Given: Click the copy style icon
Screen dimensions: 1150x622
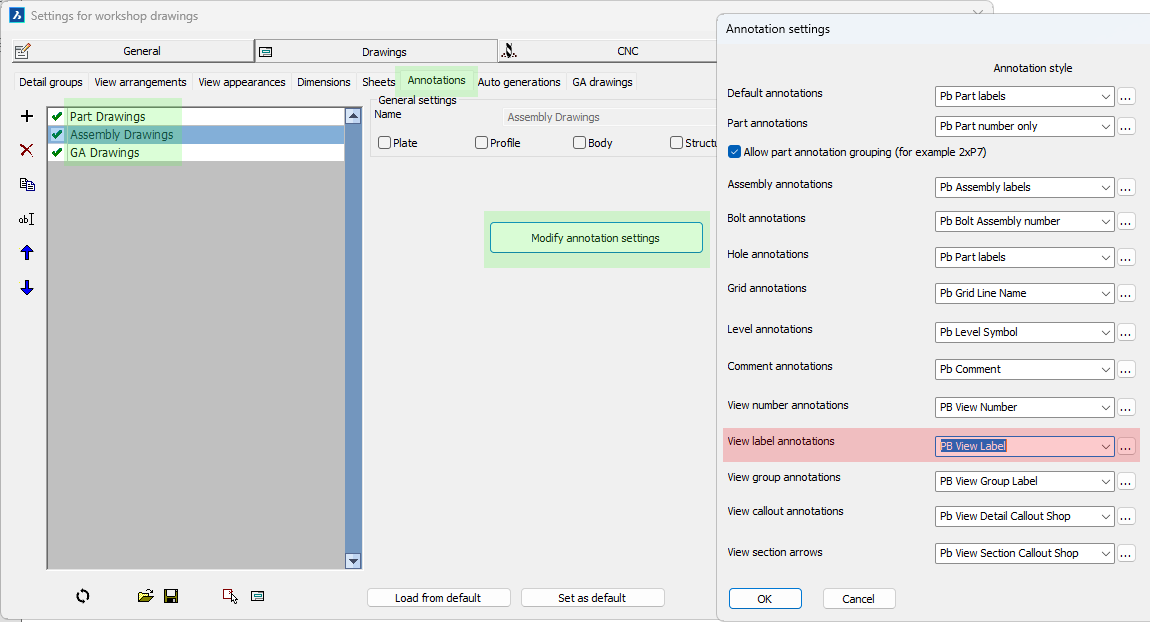Looking at the screenshot, I should pyautogui.click(x=27, y=185).
